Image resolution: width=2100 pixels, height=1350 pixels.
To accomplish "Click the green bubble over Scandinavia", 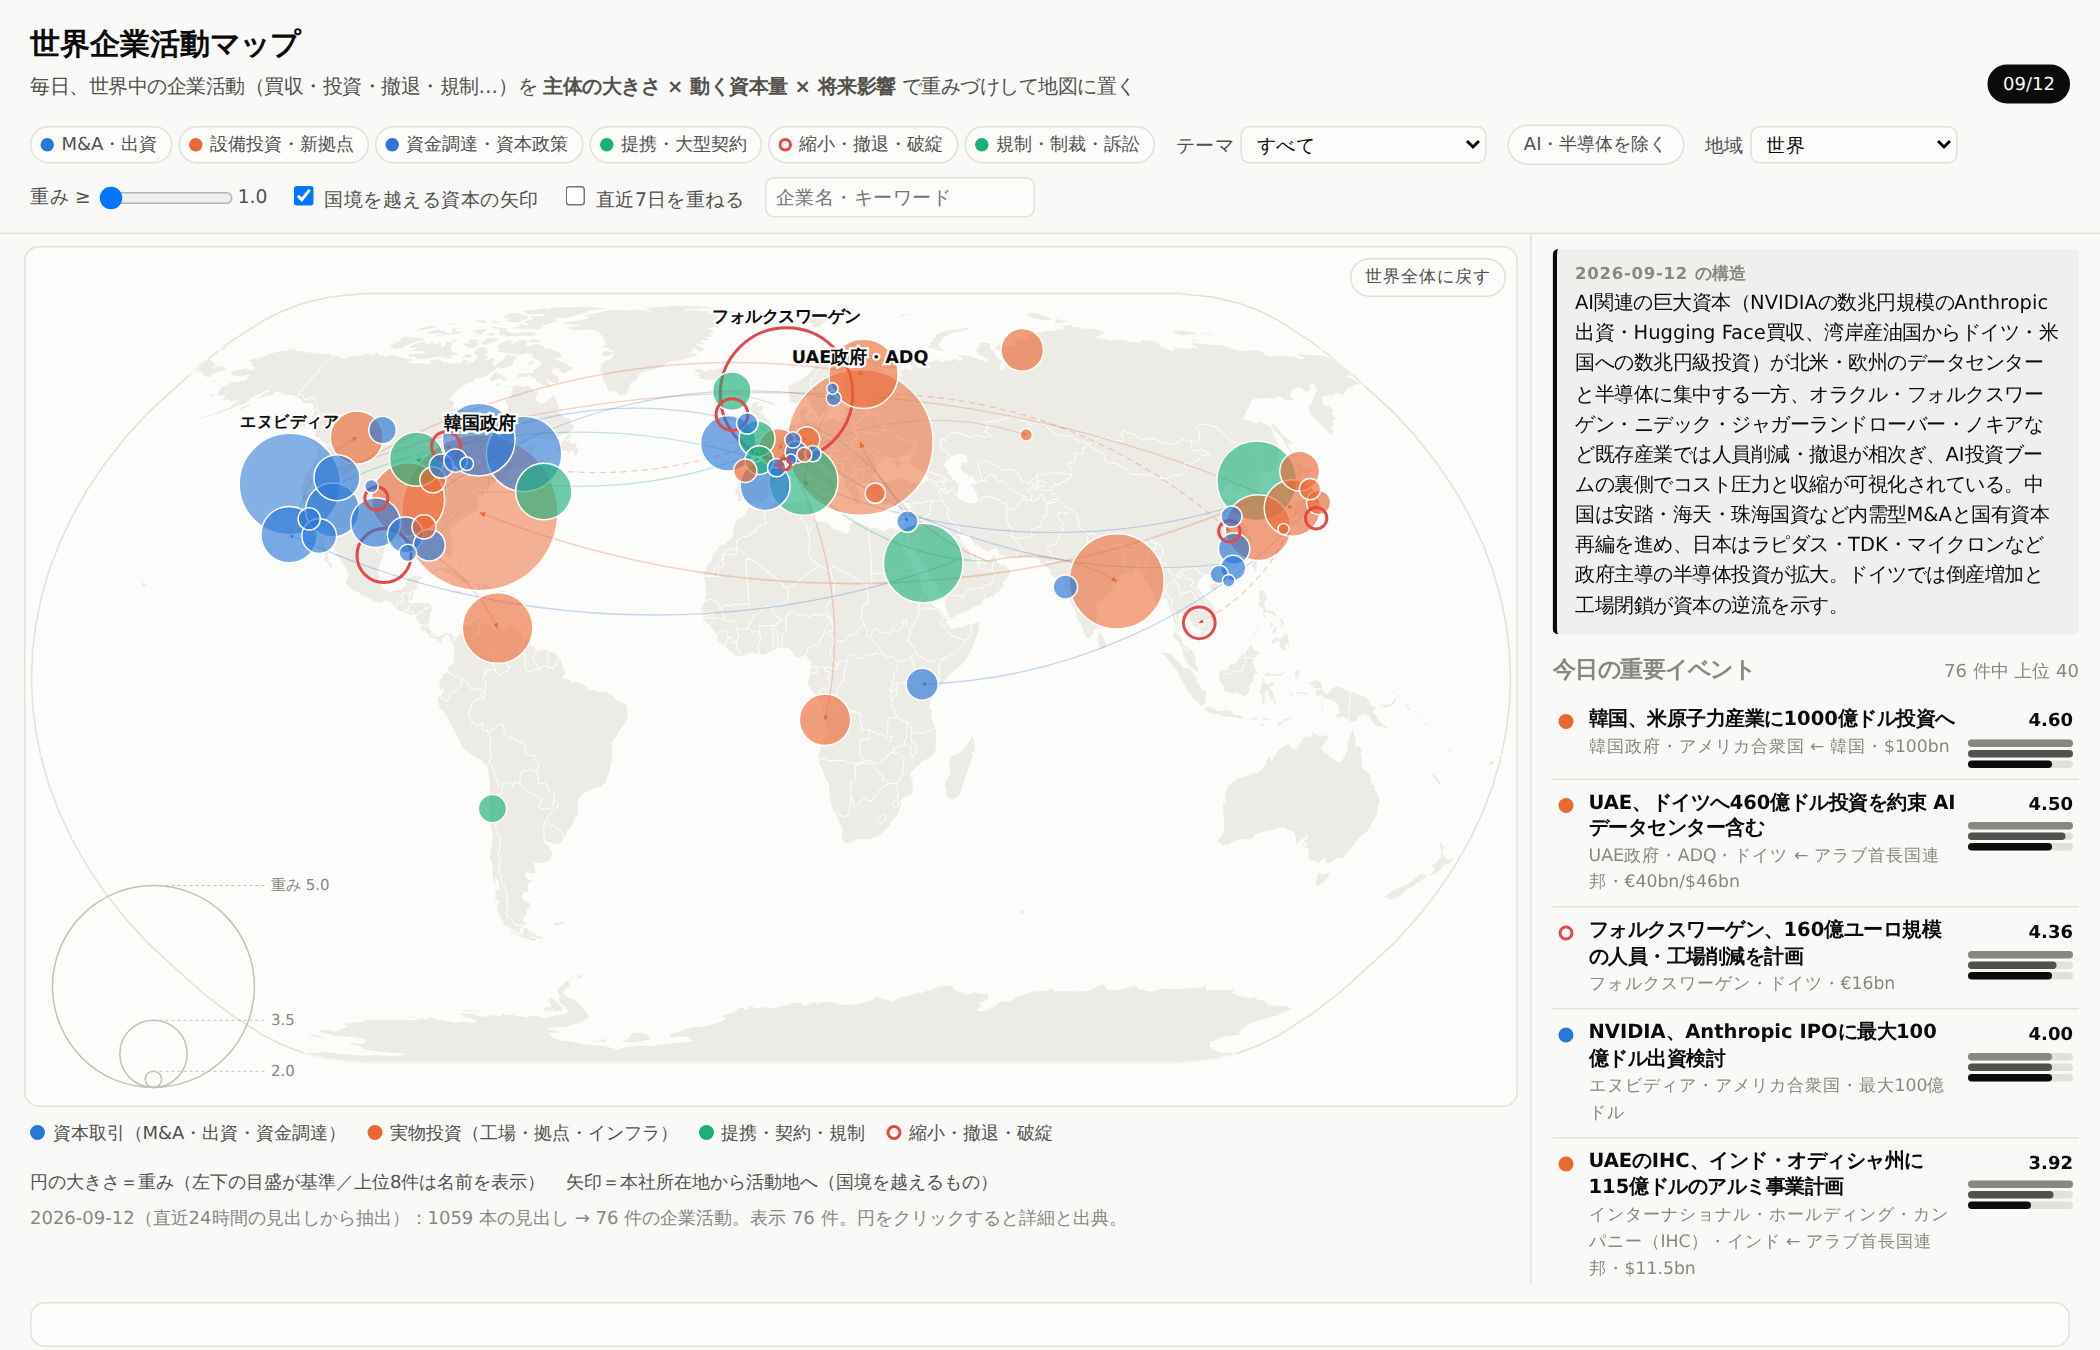I will (732, 391).
